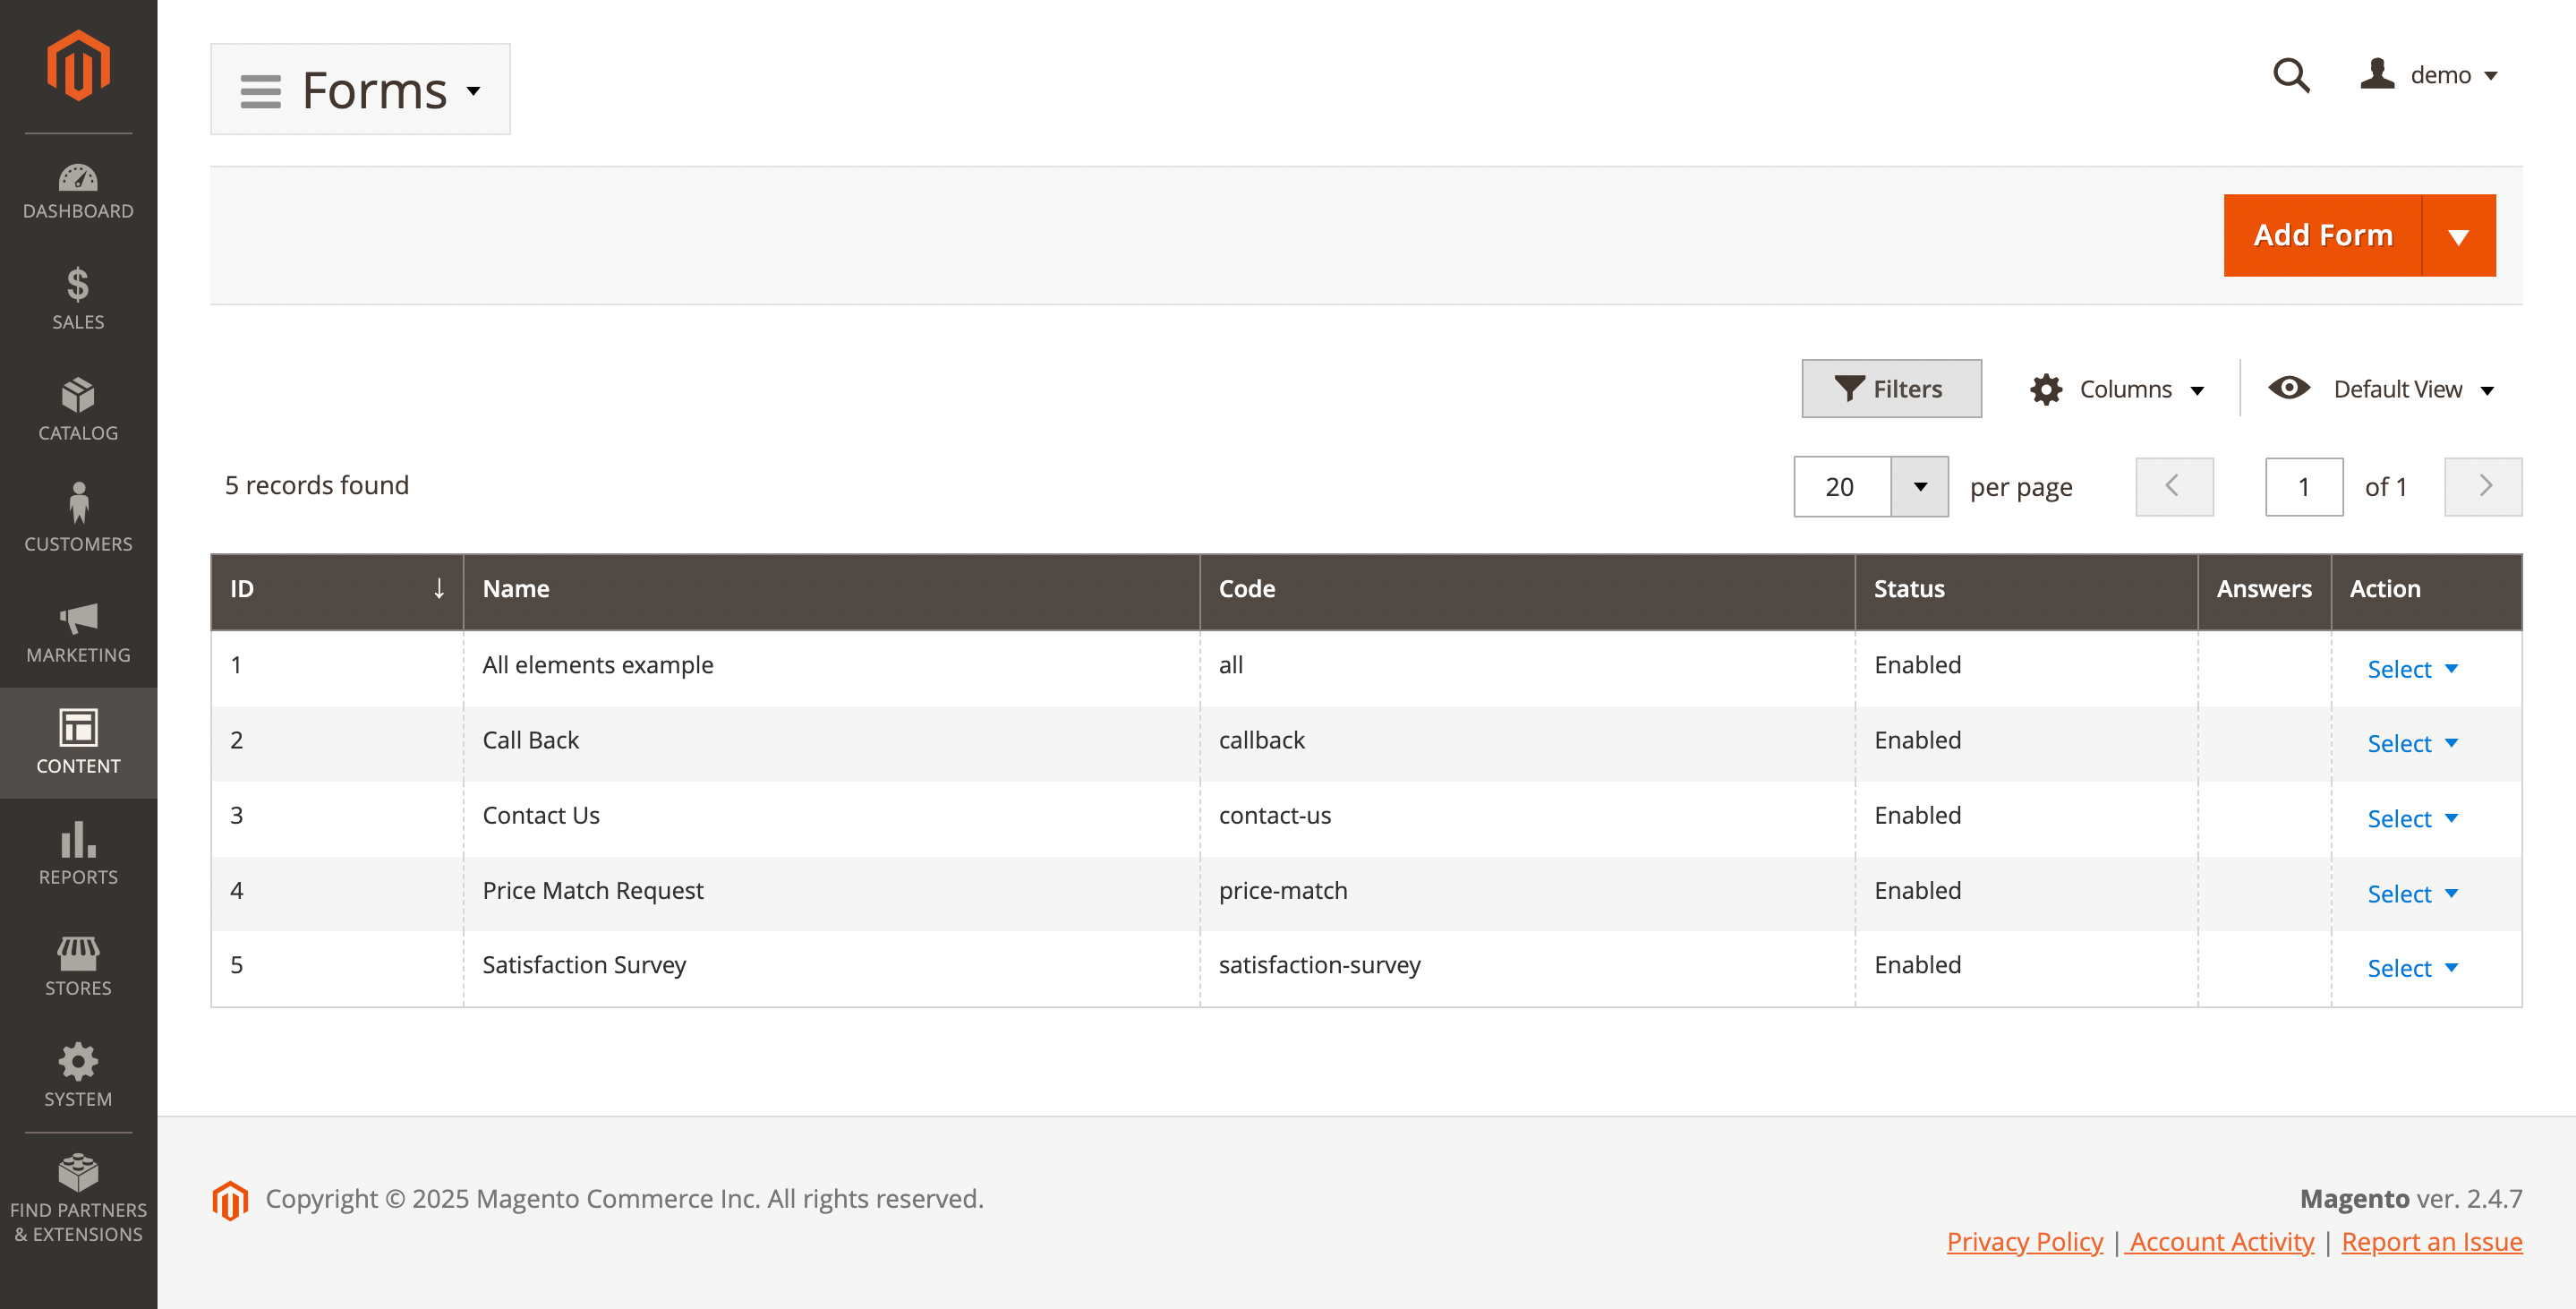Click the search magnifier icon
Image resolution: width=2576 pixels, height=1309 pixels.
(x=2290, y=75)
